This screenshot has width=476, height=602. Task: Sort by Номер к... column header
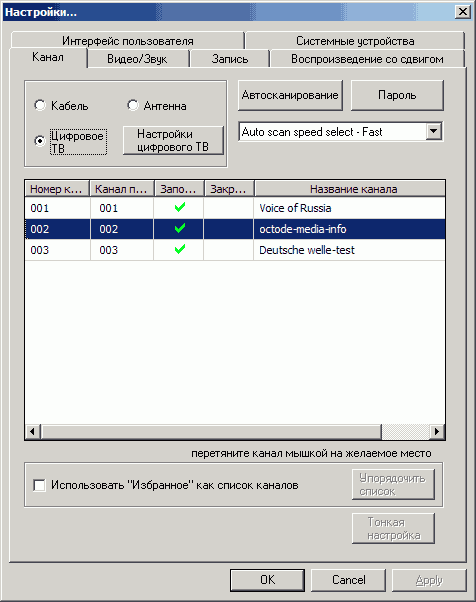coord(57,189)
